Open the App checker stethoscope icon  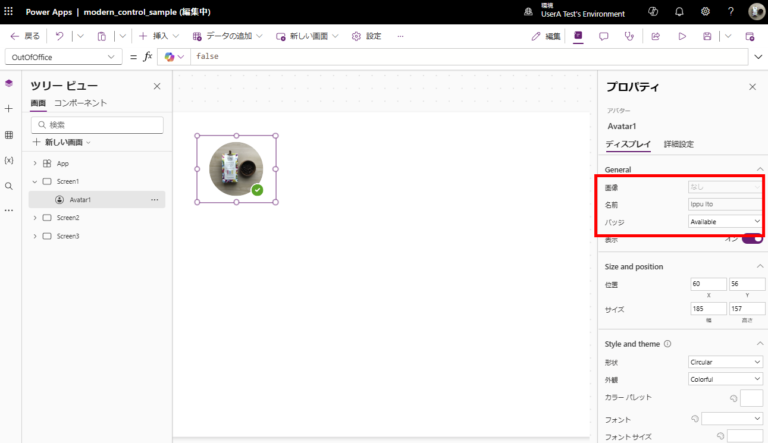coord(629,36)
